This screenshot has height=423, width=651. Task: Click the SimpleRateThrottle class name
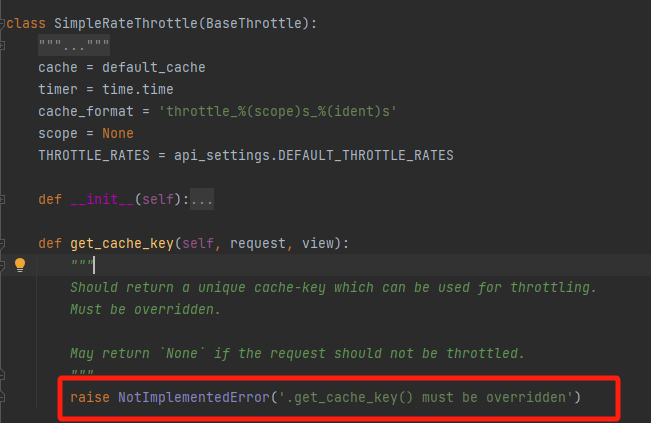pos(126,23)
